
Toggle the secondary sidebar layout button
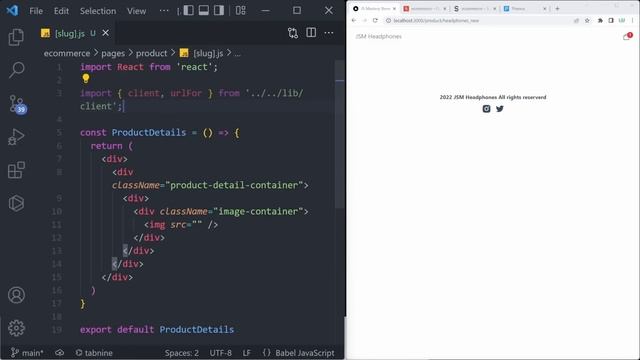point(219,10)
